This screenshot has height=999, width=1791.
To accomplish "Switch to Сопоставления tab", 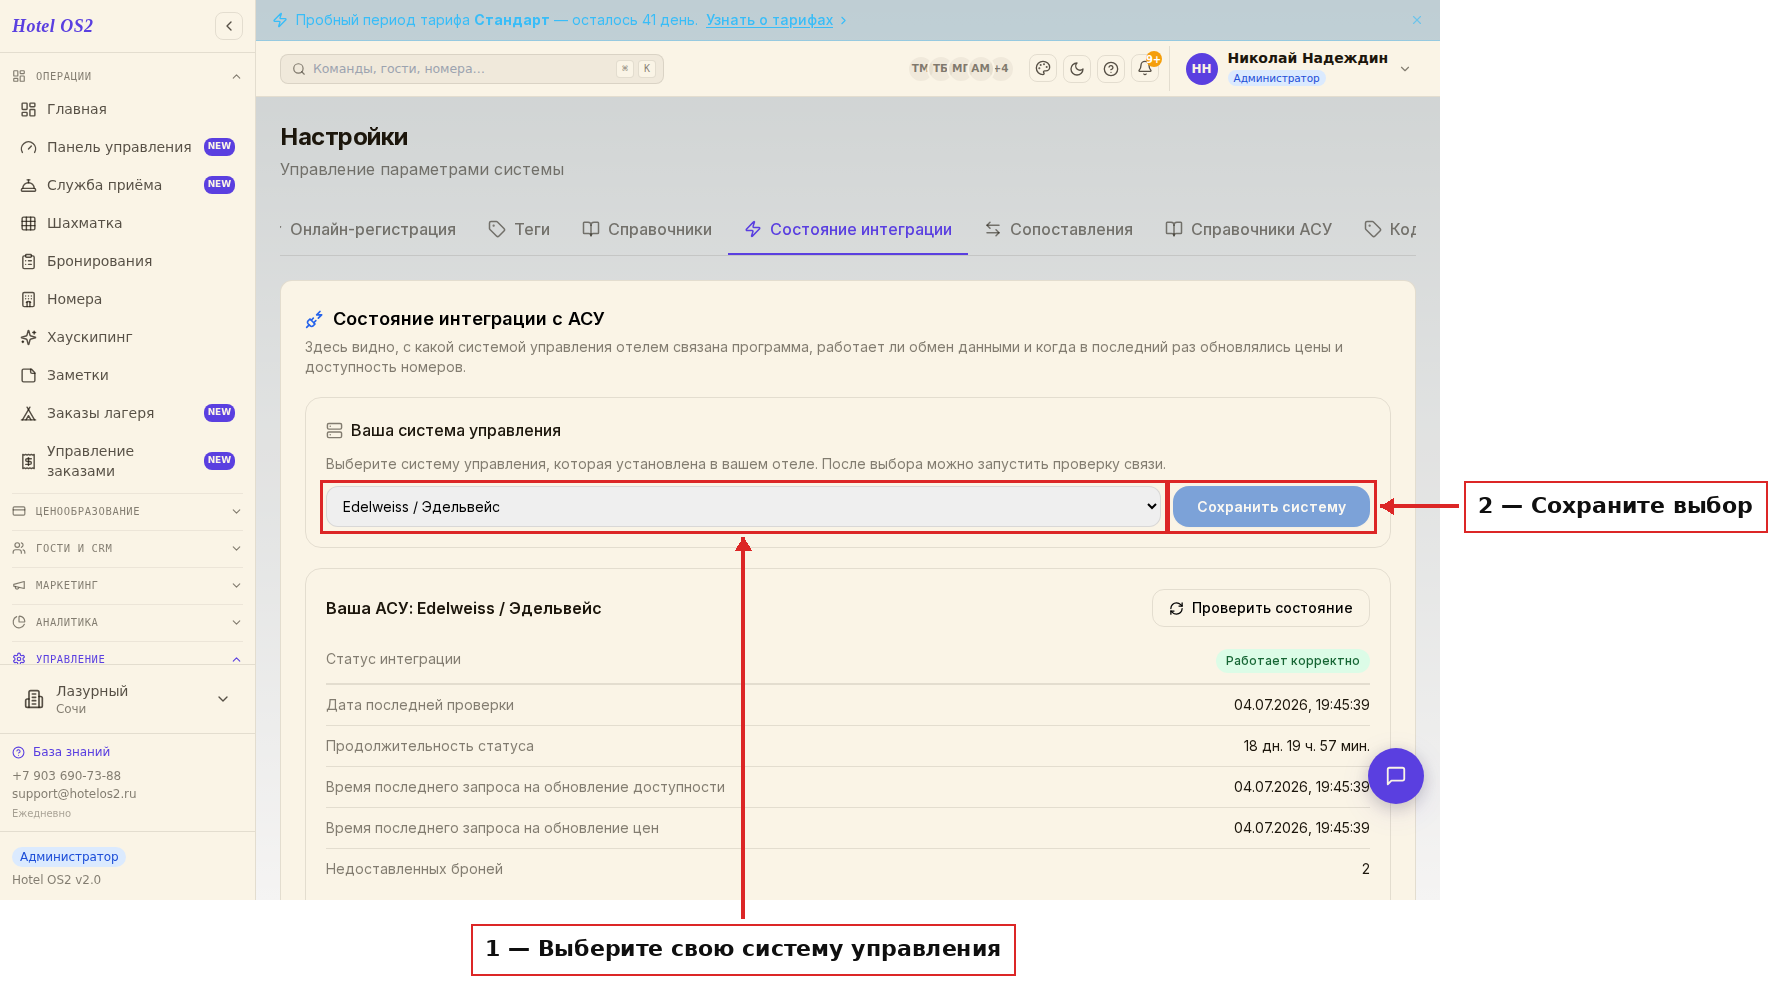I will pyautogui.click(x=1058, y=229).
